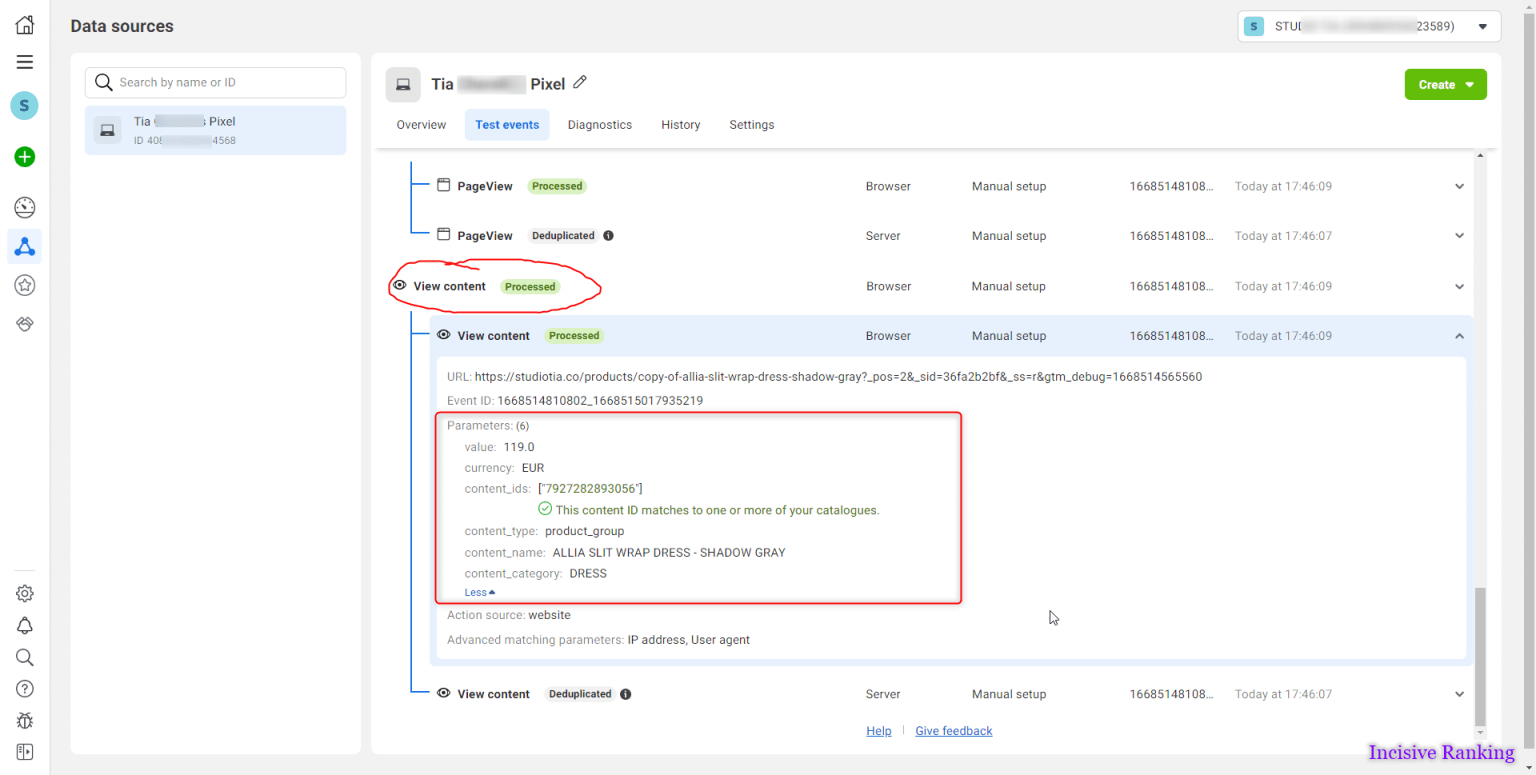Select the Data sources triangle icon
The image size is (1536, 775).
25,246
